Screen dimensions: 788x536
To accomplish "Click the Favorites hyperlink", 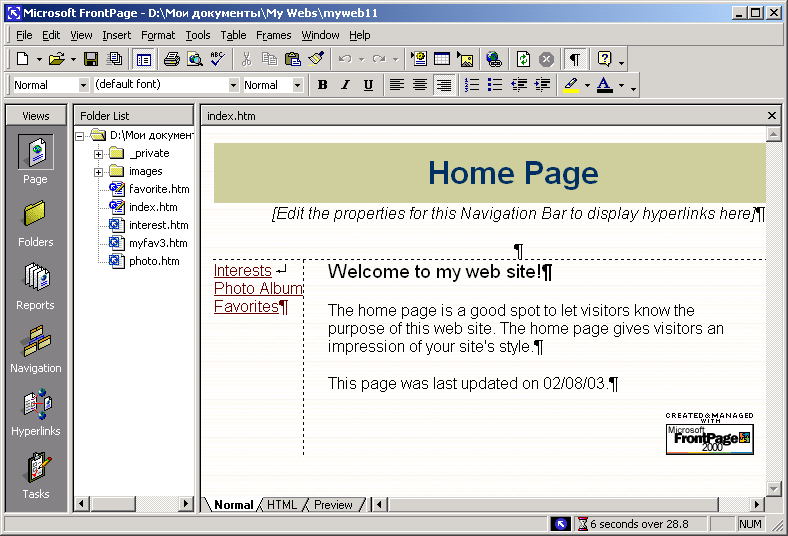I will (x=246, y=306).
